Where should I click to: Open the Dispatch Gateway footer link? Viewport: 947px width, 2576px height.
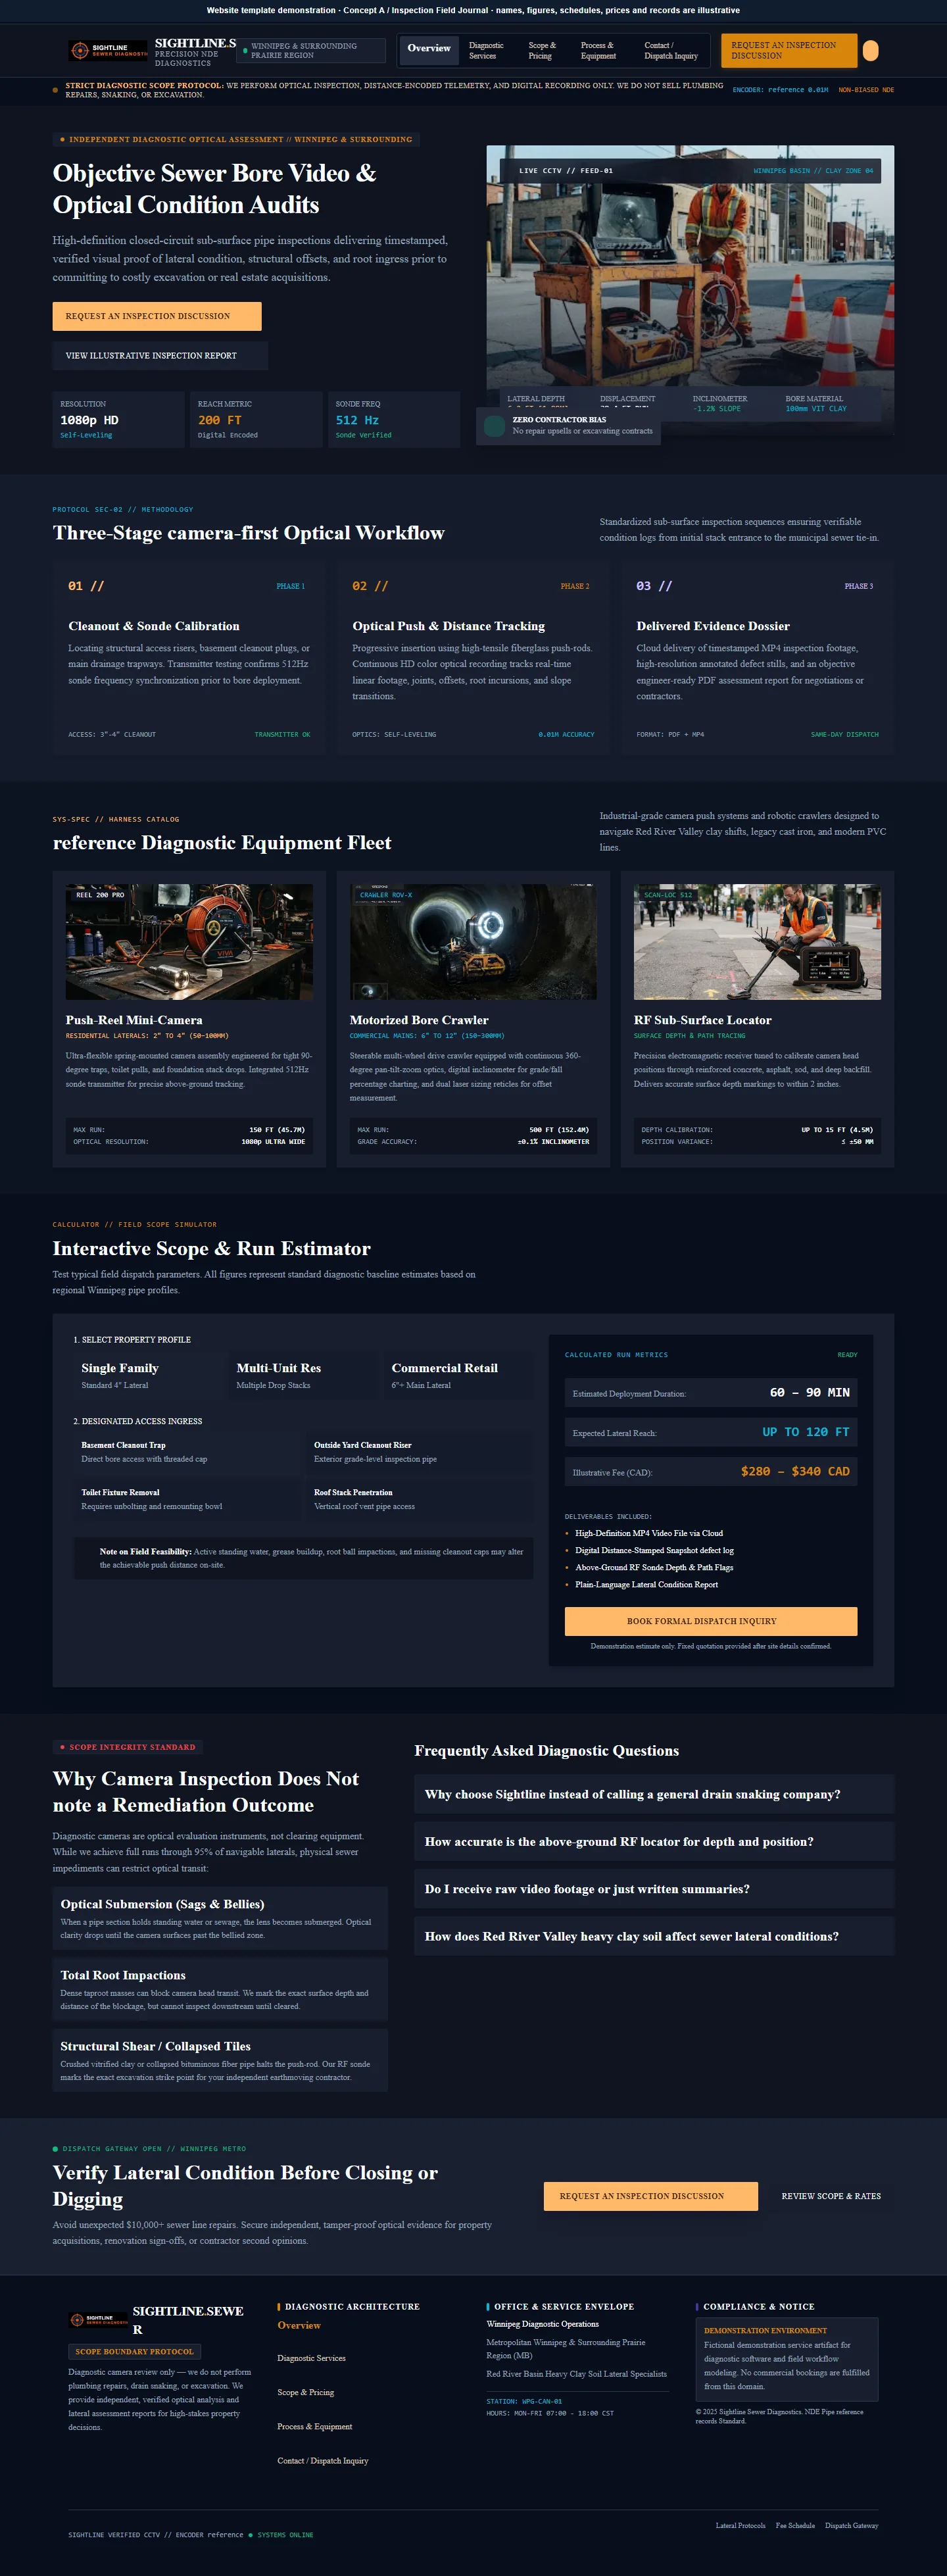pos(851,2525)
